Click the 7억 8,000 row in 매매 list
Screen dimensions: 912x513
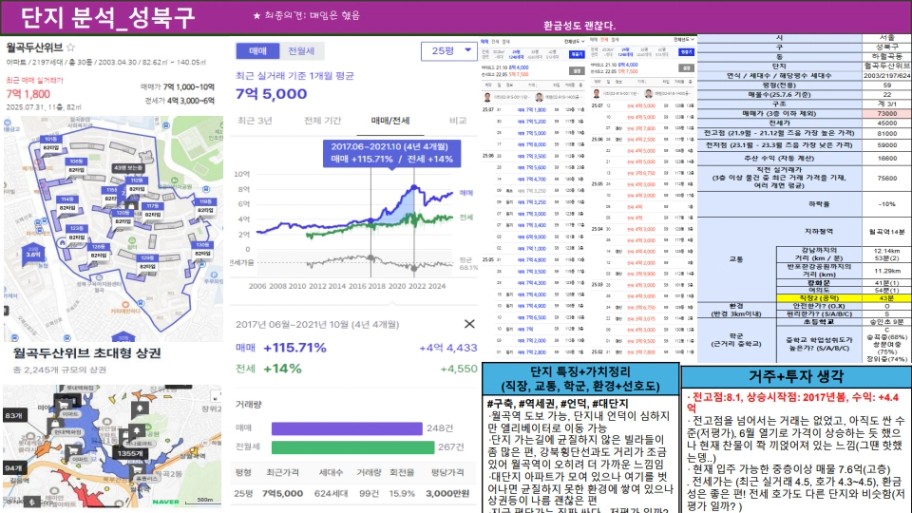tap(532, 144)
